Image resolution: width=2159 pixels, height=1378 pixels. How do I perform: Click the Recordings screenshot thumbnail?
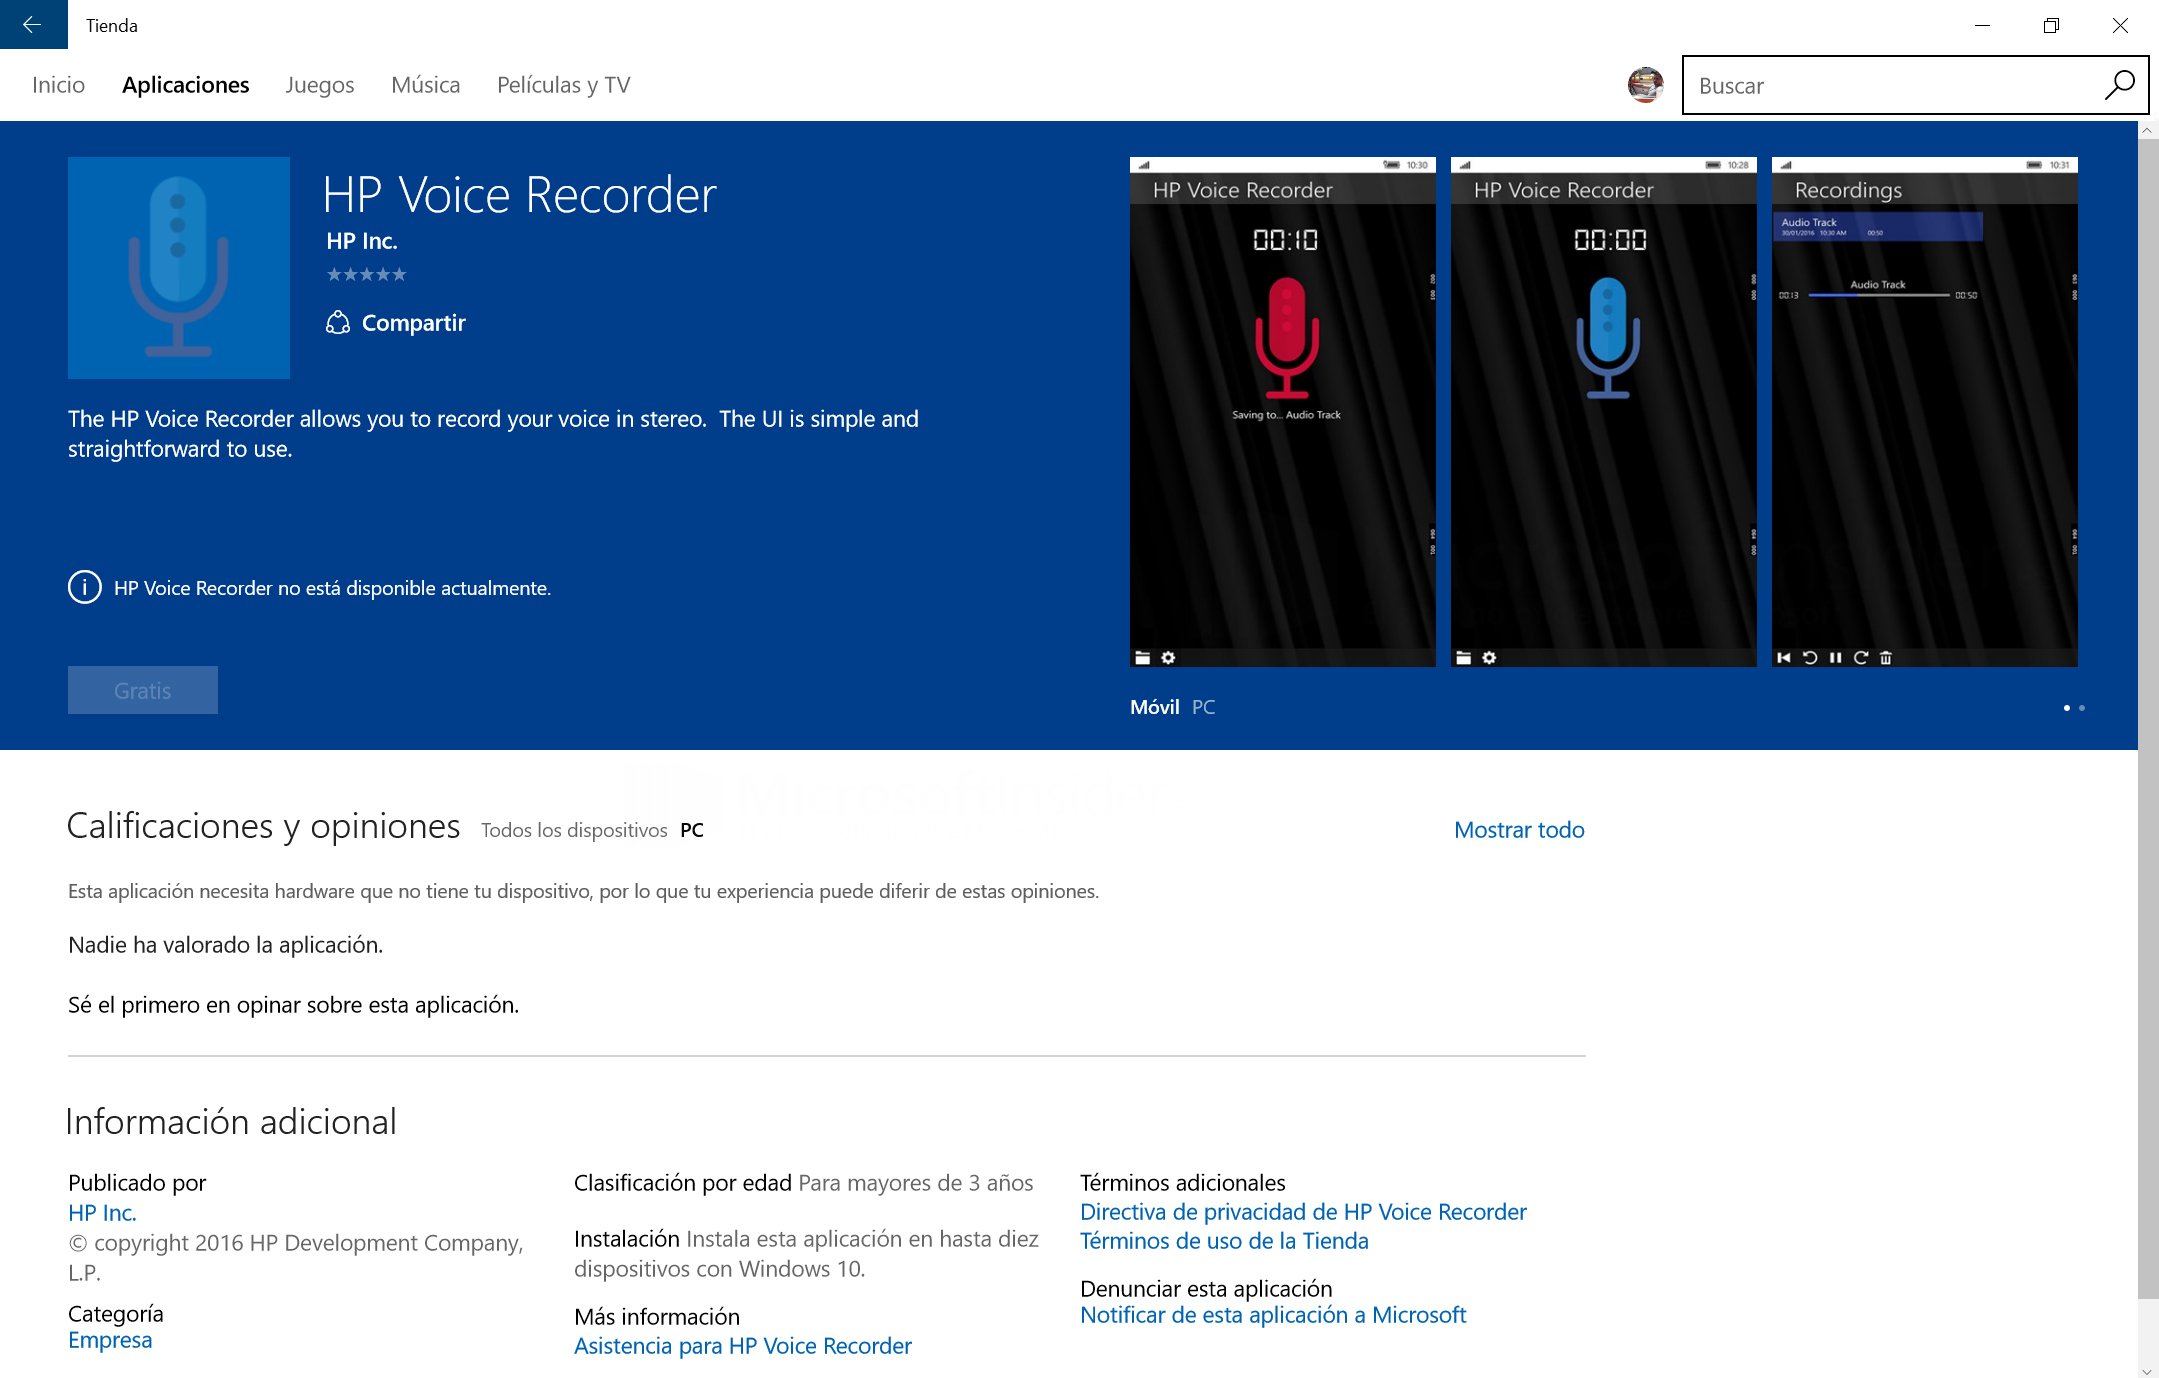1924,412
